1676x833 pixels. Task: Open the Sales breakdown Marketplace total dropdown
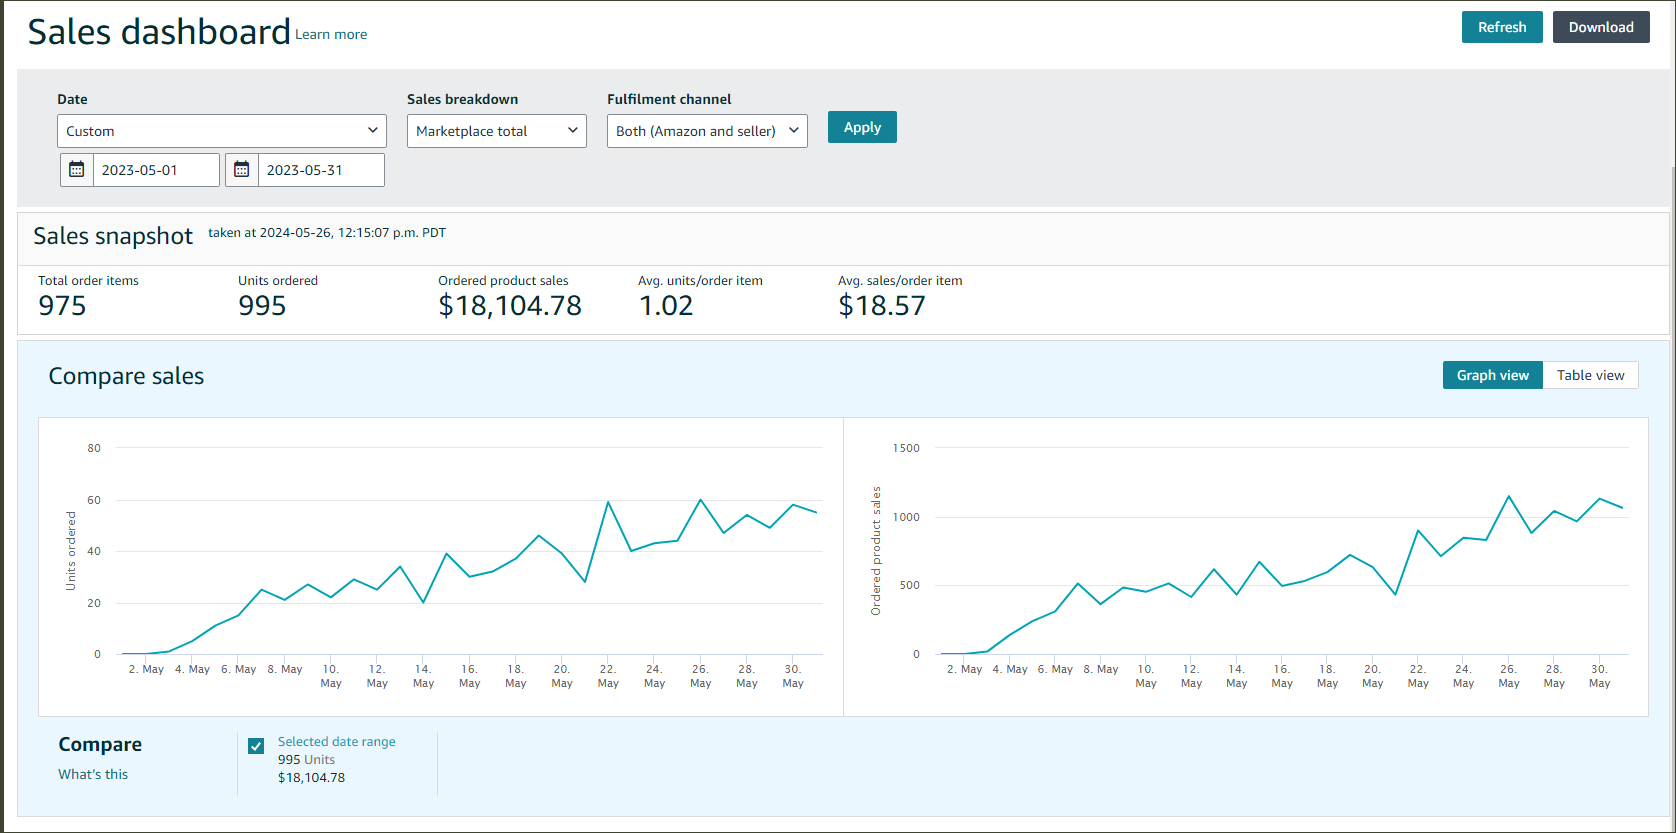point(496,131)
